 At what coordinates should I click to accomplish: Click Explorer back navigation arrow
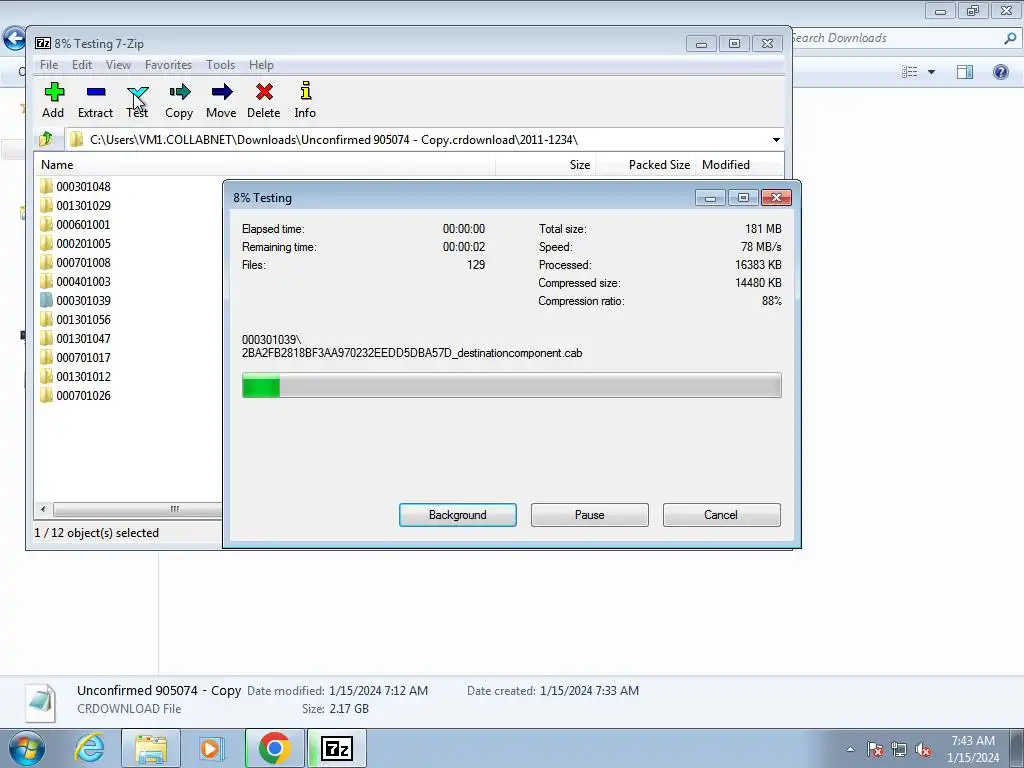coord(14,39)
